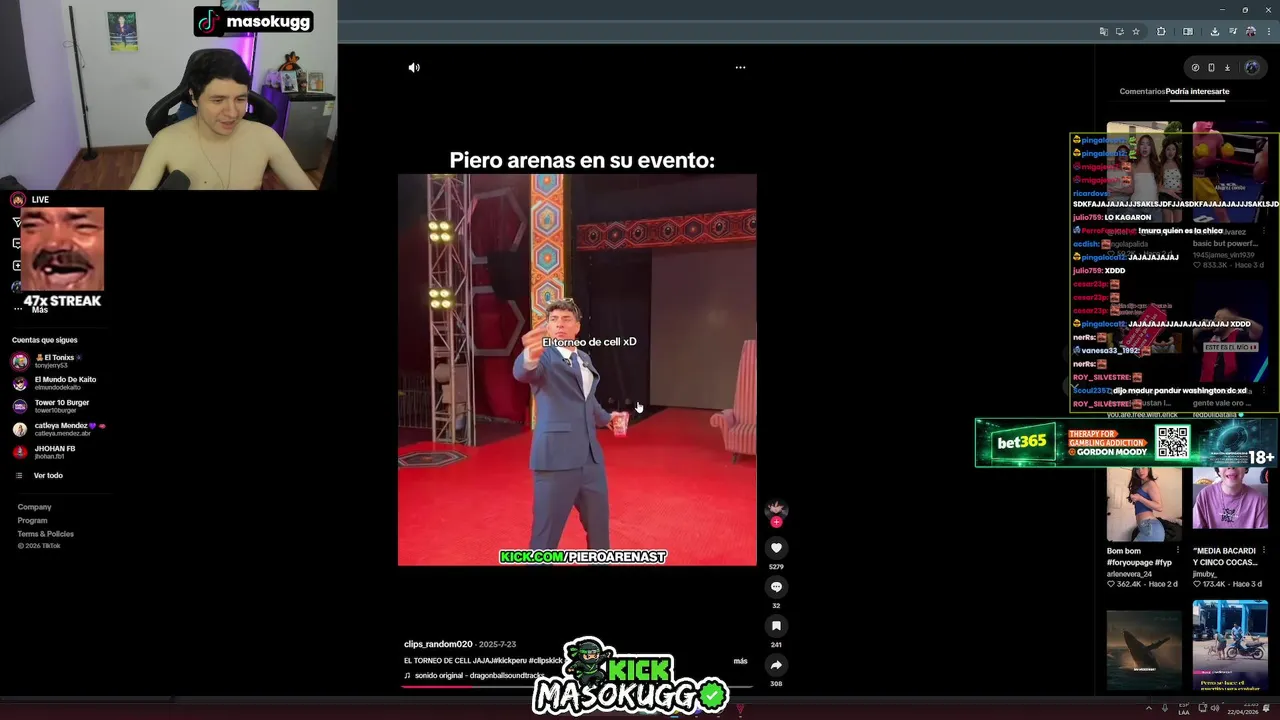Toggle the browser side panel icon
The width and height of the screenshot is (1280, 720).
point(1188,31)
